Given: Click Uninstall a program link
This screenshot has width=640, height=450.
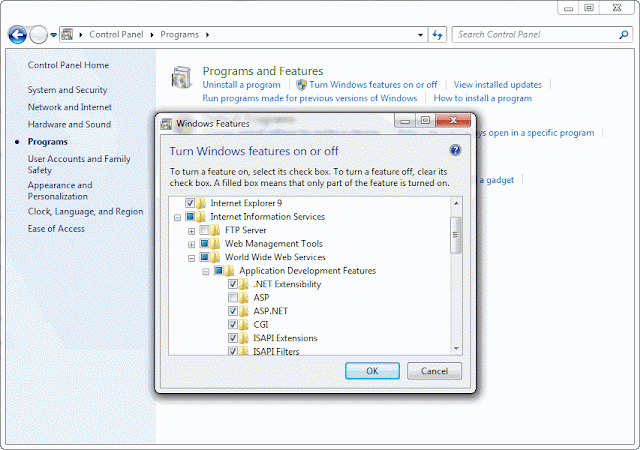Looking at the screenshot, I should click(x=242, y=85).
